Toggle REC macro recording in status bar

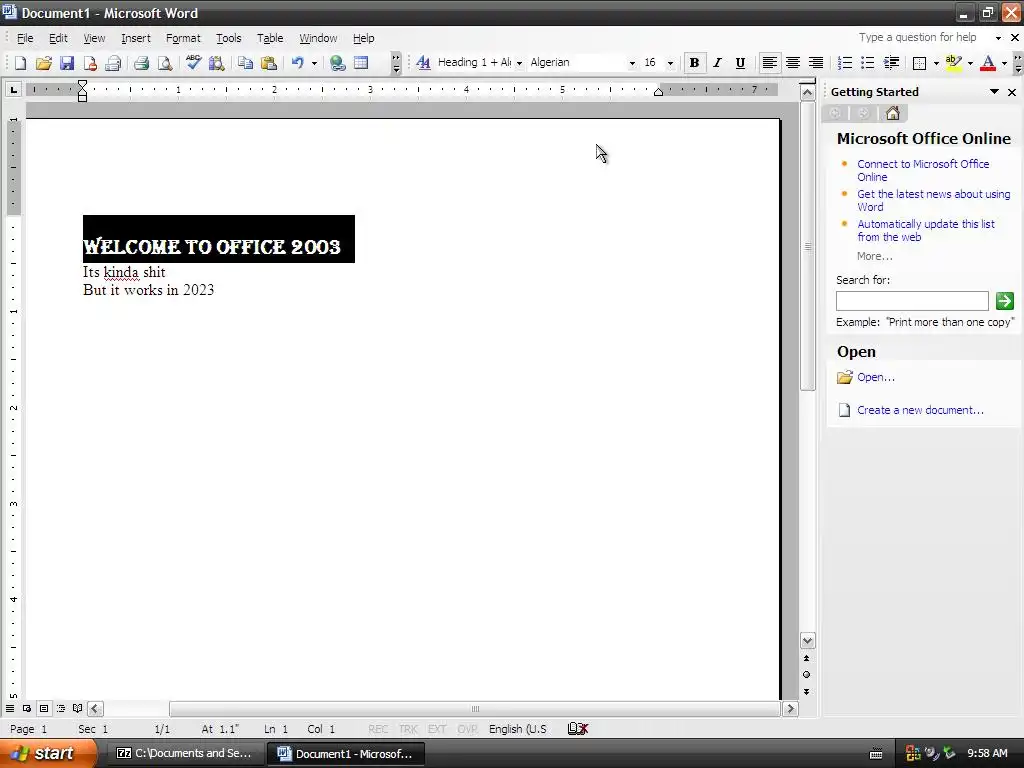point(378,729)
